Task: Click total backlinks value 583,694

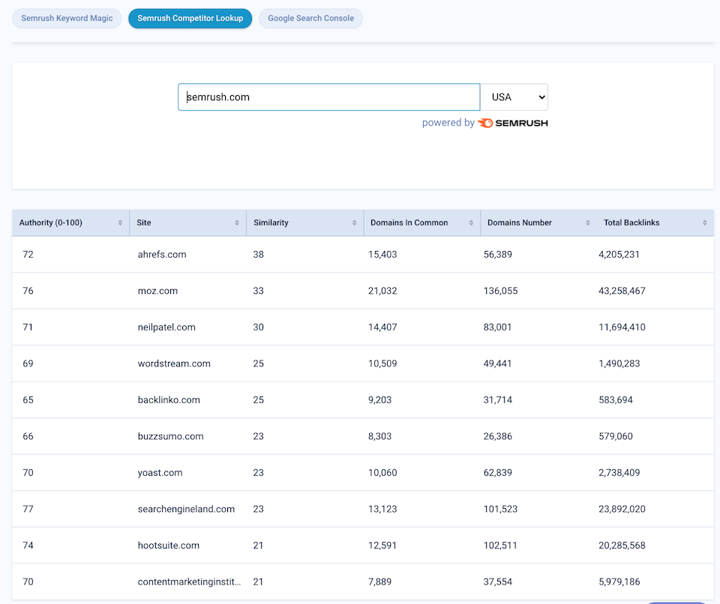Action: tap(615, 400)
